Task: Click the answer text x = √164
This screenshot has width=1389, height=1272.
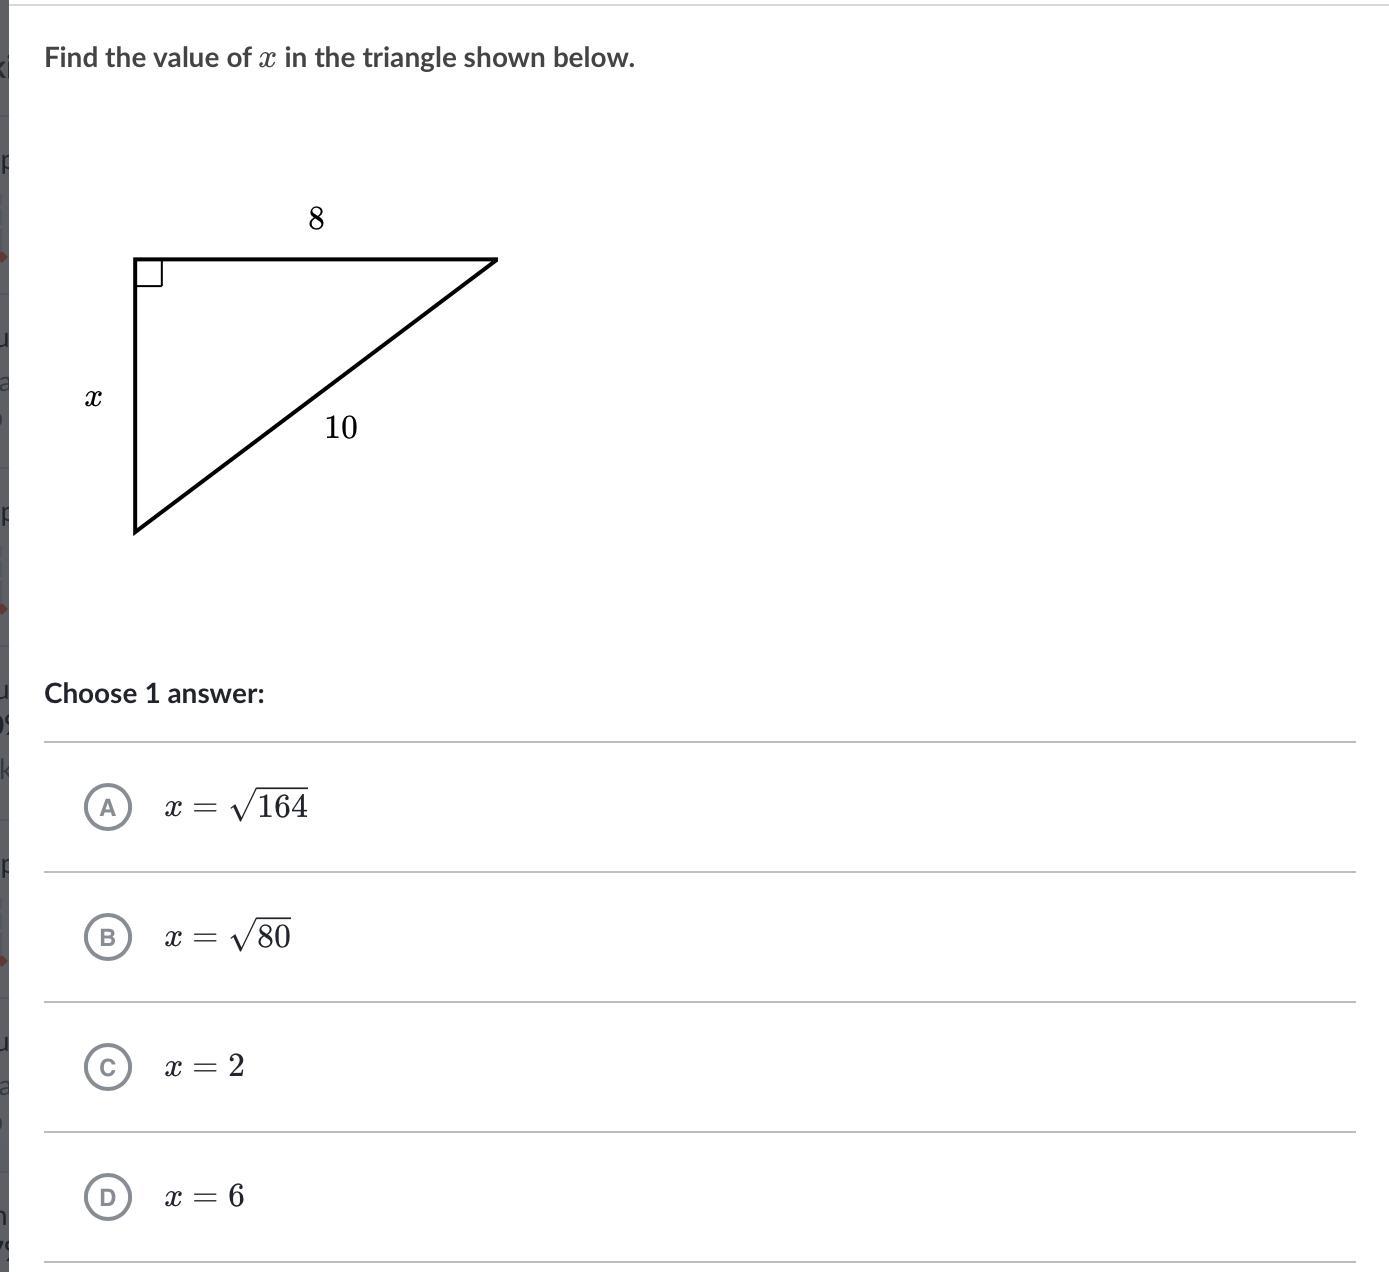Action: pos(236,806)
